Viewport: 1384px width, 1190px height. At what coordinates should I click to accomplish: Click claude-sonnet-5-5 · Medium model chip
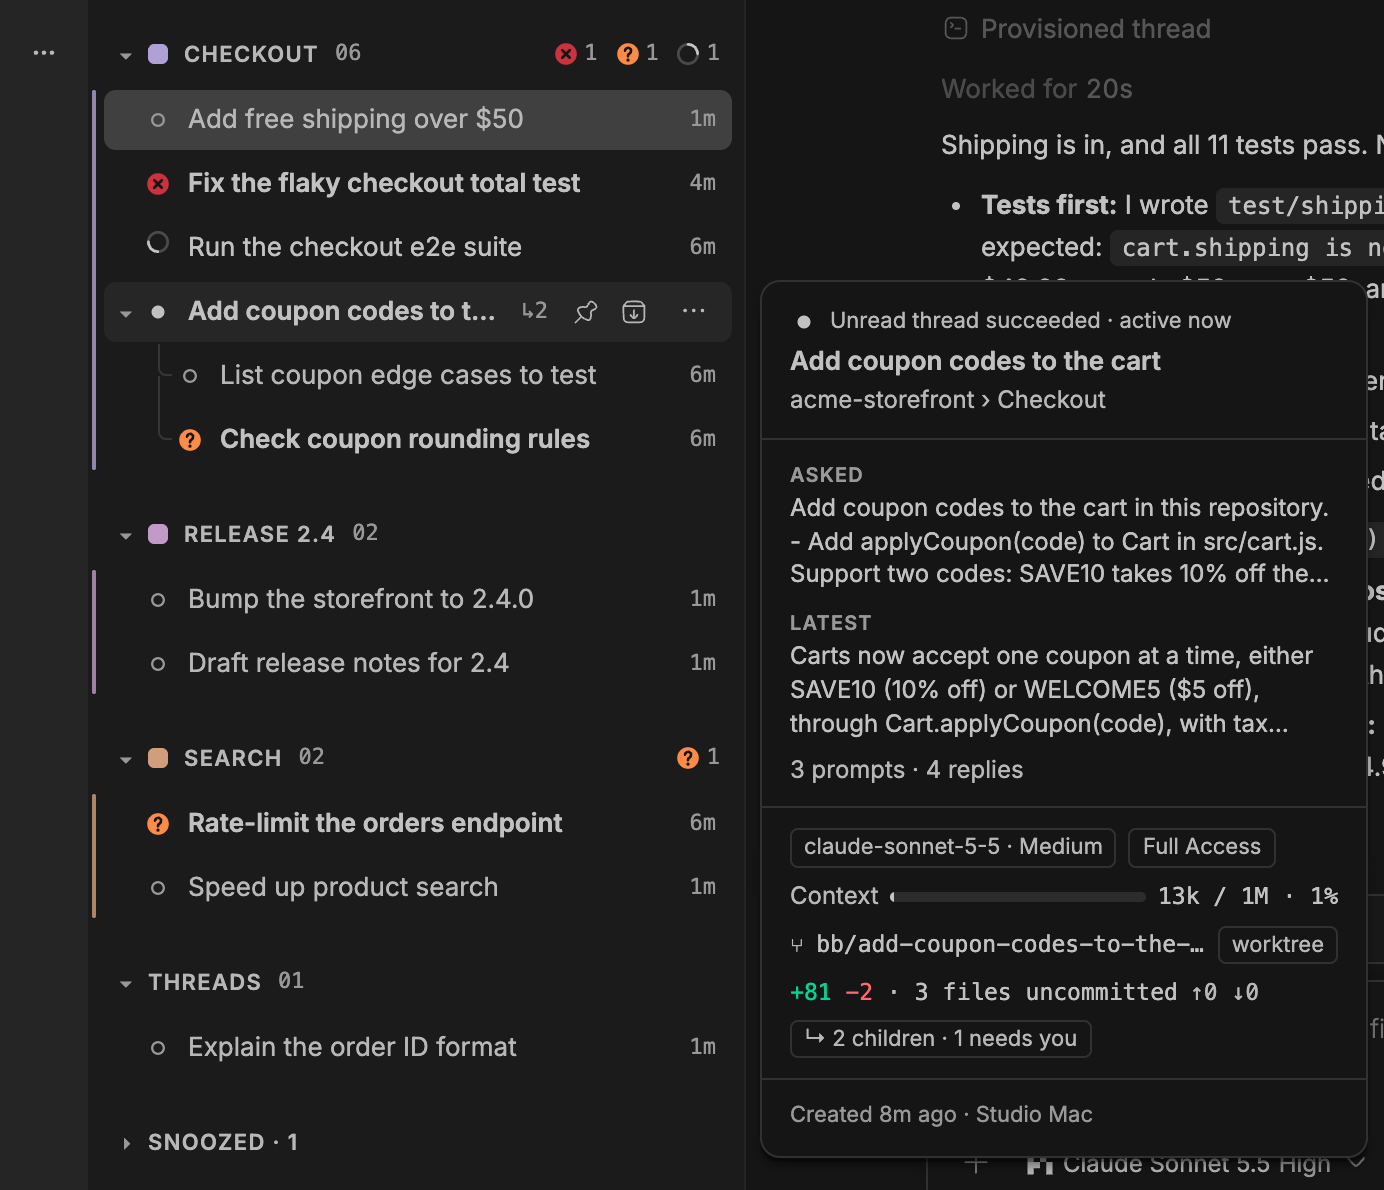(x=953, y=847)
